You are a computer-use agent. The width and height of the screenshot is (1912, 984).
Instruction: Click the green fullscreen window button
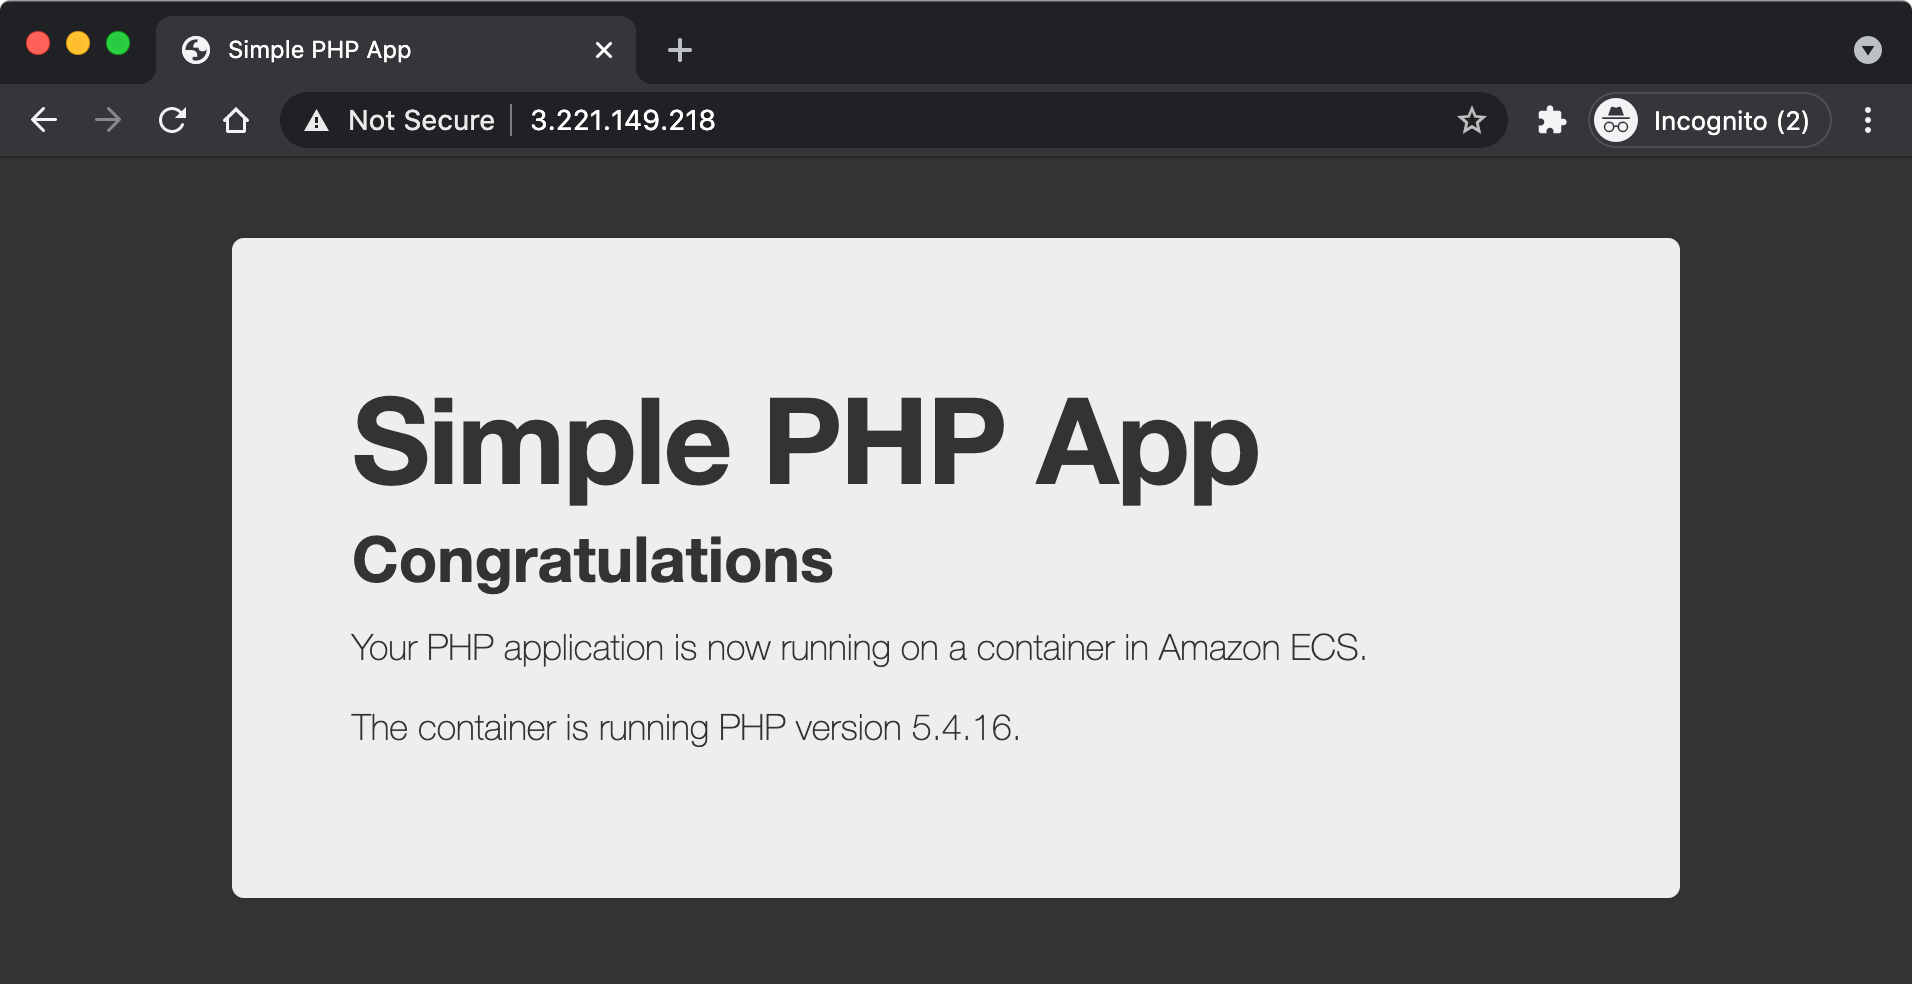pos(118,43)
